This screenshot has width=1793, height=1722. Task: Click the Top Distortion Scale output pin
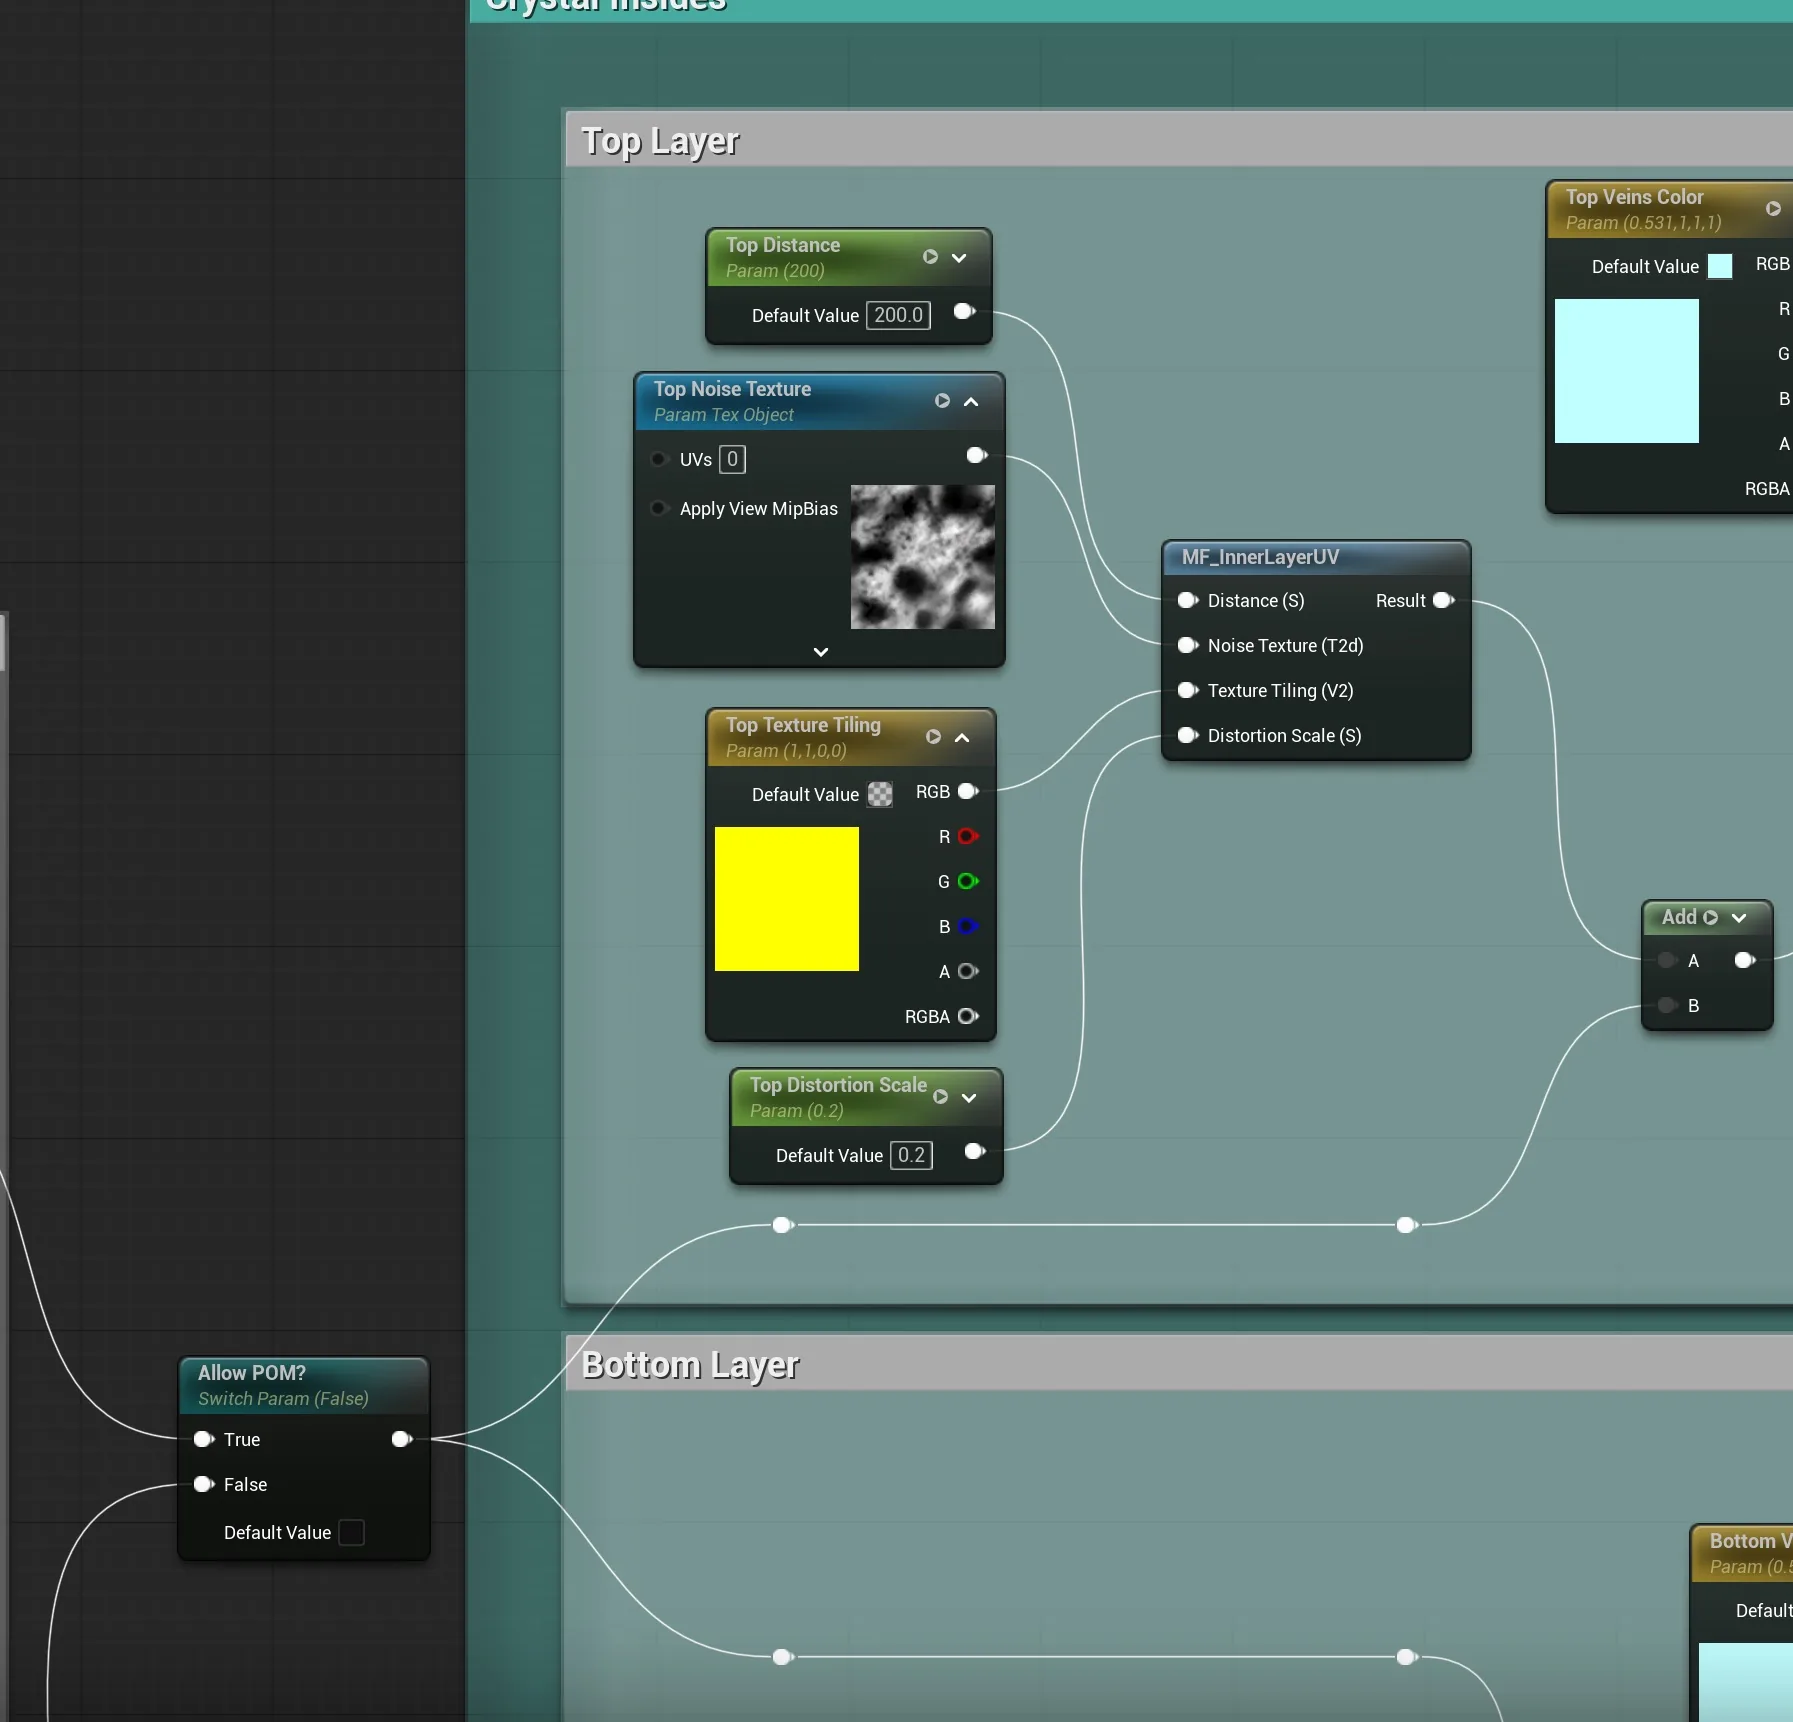click(975, 1151)
